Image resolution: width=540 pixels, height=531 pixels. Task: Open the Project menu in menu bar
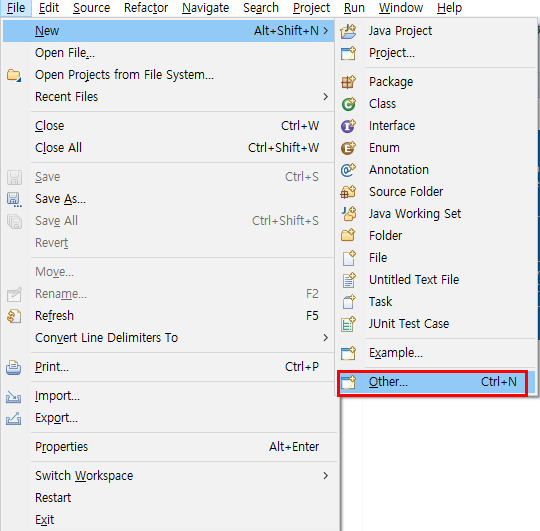[311, 8]
